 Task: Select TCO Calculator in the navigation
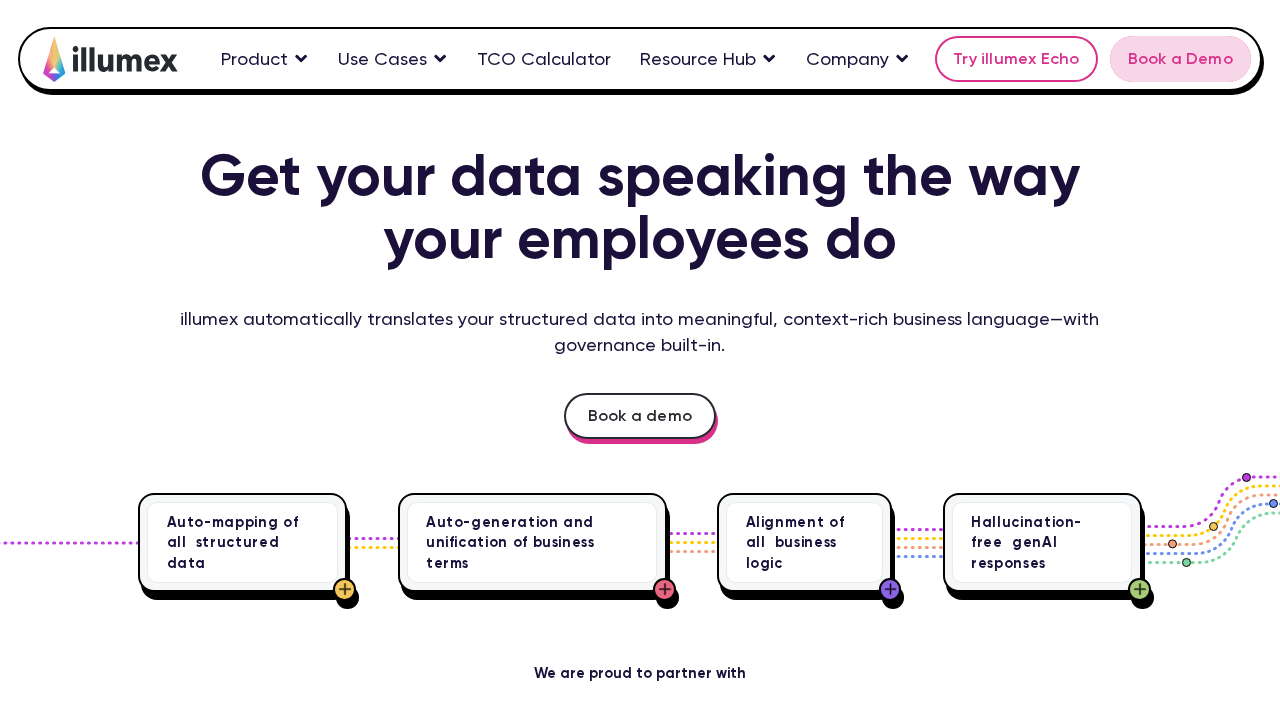[x=544, y=59]
